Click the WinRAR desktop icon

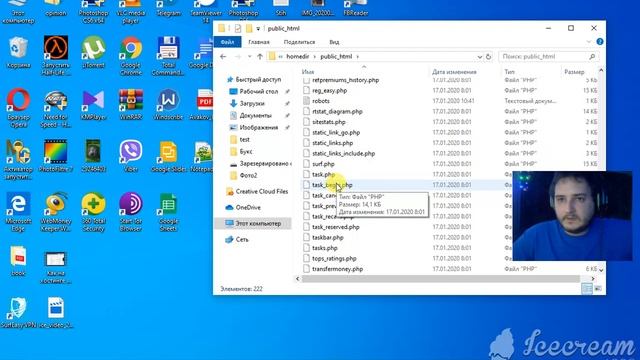(x=131, y=104)
